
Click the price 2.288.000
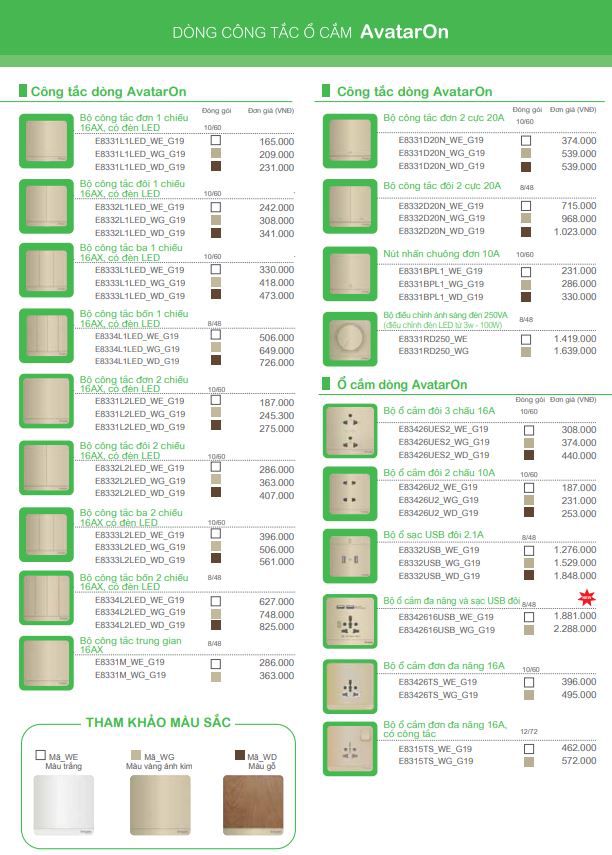click(x=575, y=629)
